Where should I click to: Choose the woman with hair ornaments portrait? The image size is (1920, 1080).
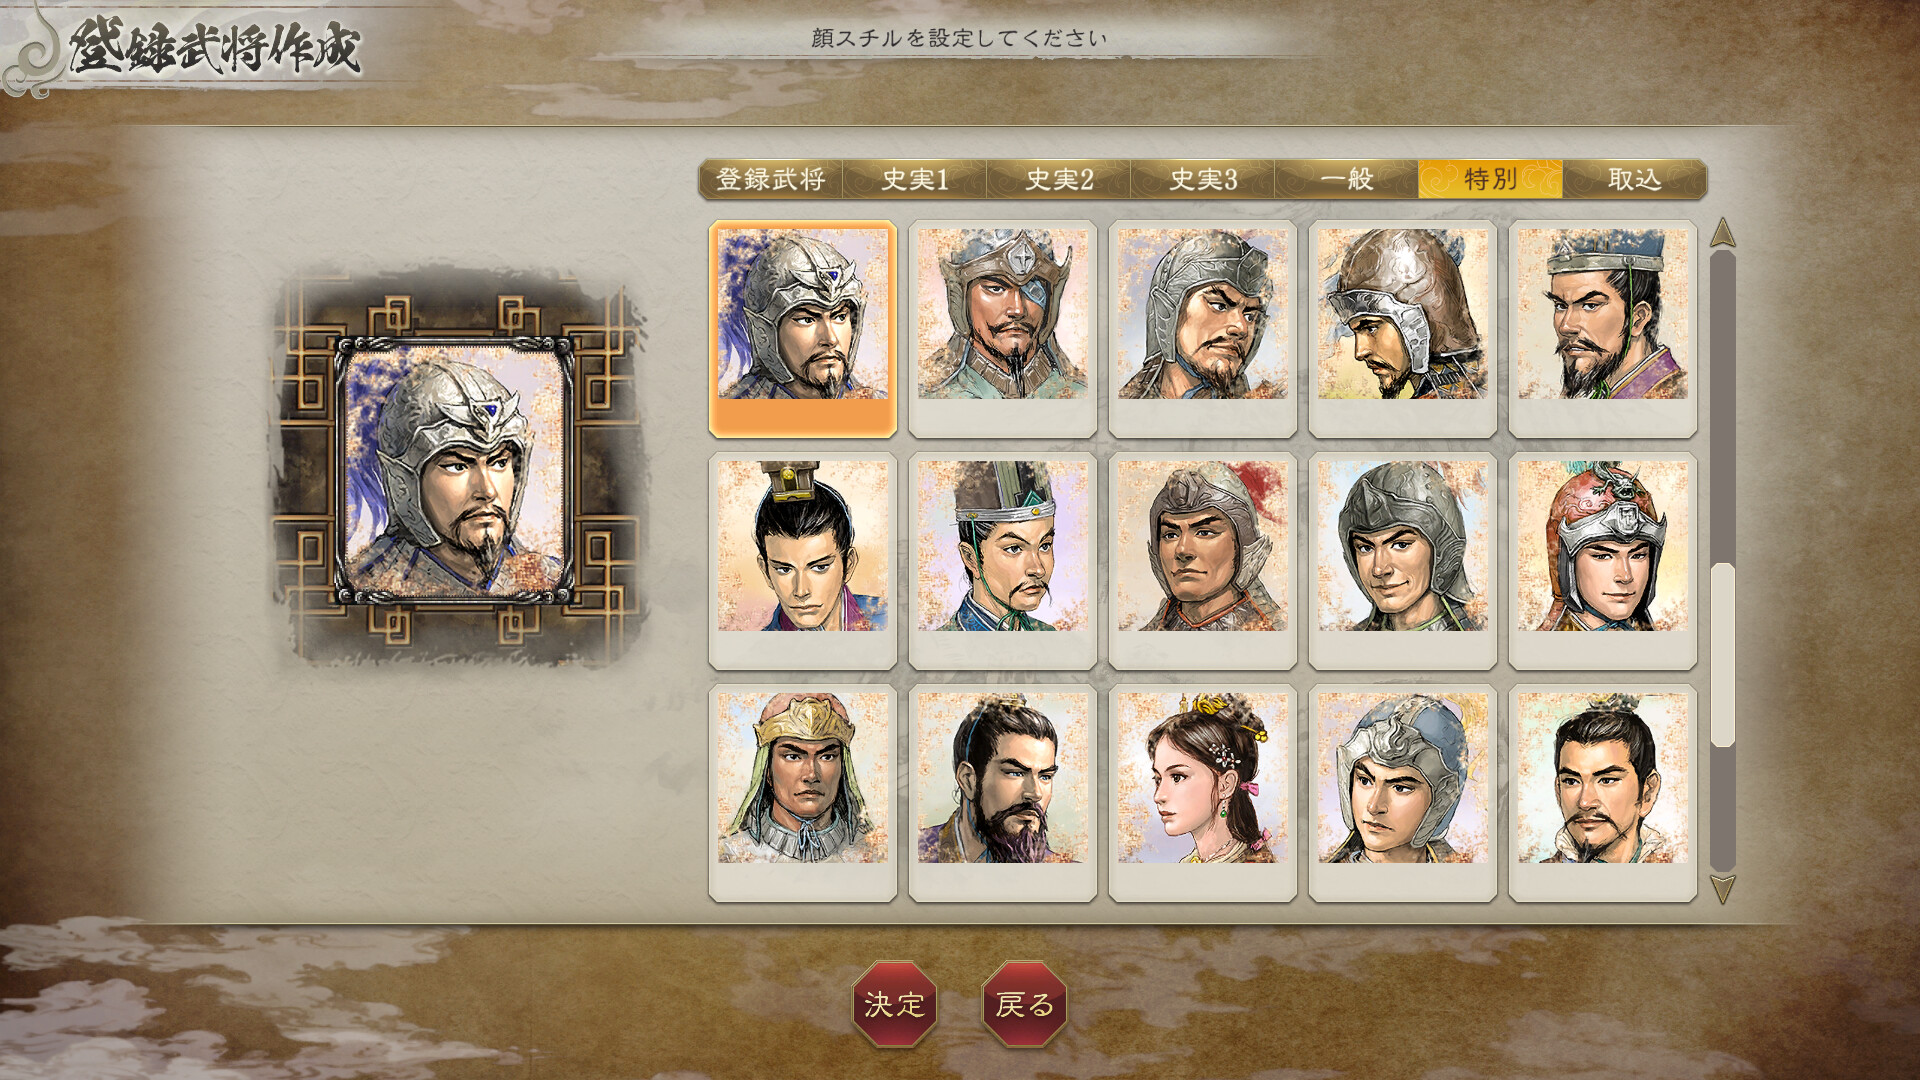1203,793
